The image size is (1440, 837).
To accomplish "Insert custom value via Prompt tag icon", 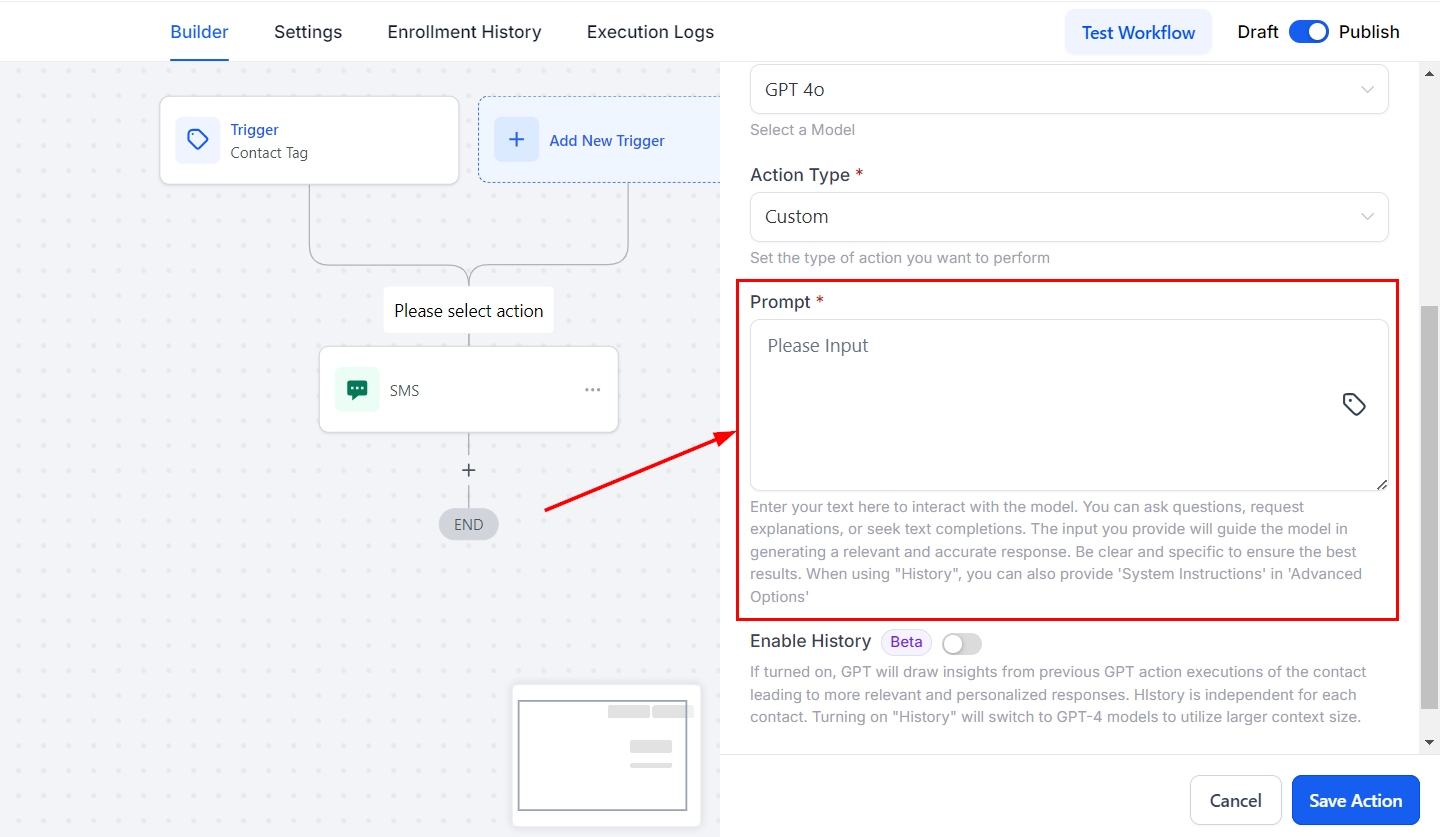I will [x=1354, y=404].
